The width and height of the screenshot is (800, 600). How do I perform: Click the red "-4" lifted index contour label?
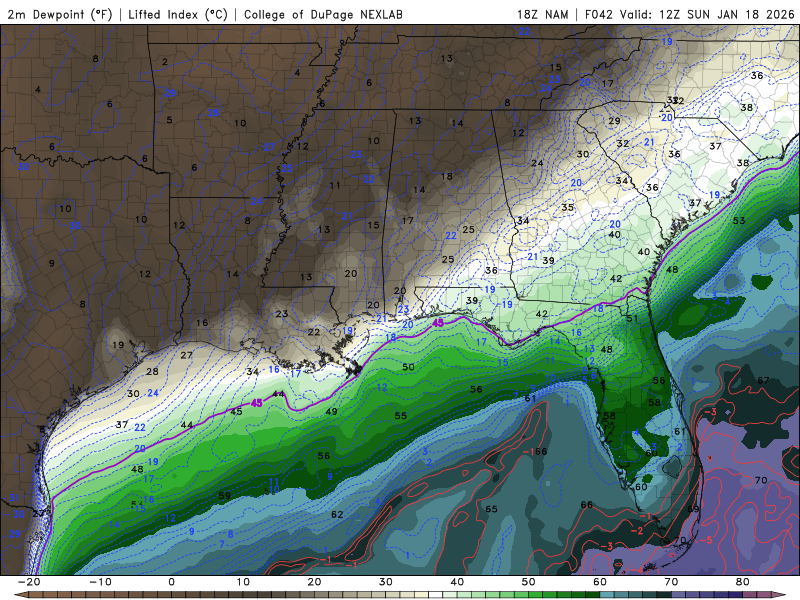pos(638,569)
